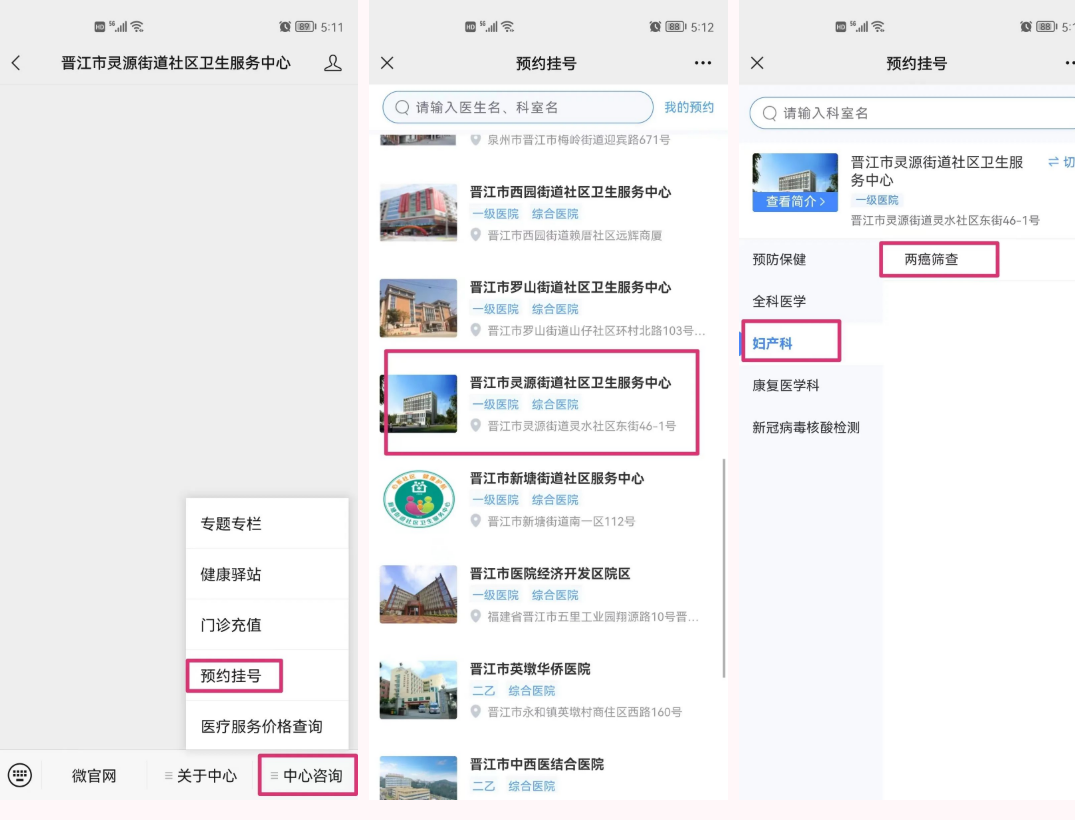The height and width of the screenshot is (820, 1075).
Task: Select the 妇产科 department tab
Action: click(x=773, y=343)
